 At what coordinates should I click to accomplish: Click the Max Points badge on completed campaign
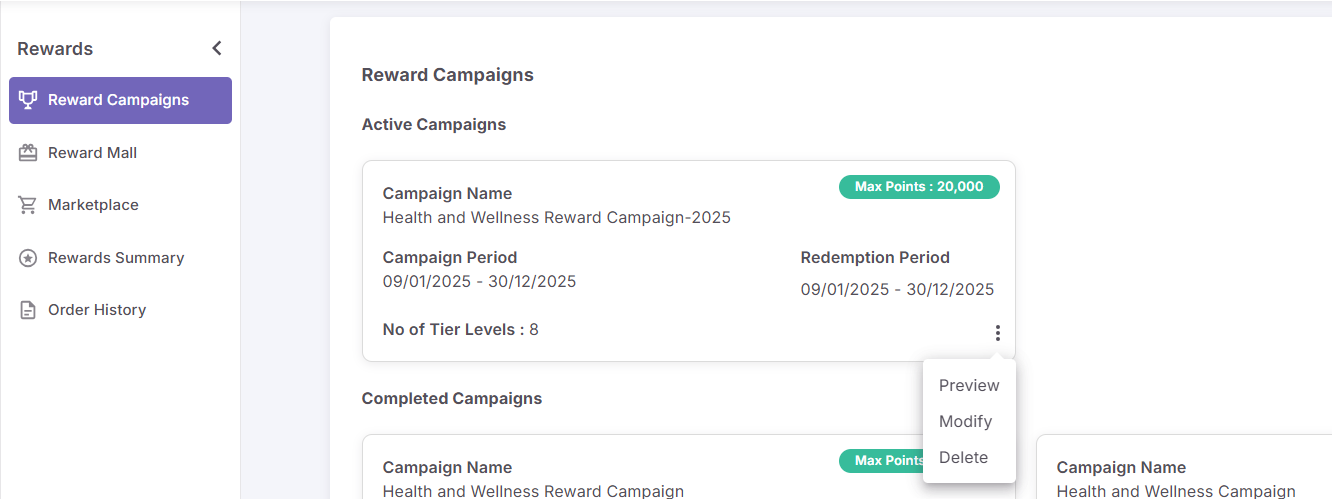click(881, 461)
